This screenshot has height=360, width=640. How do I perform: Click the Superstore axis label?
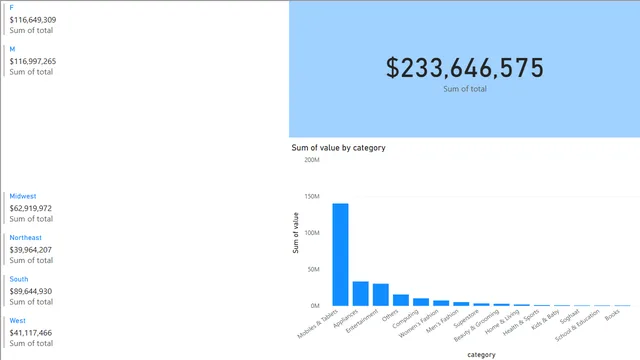point(466,319)
